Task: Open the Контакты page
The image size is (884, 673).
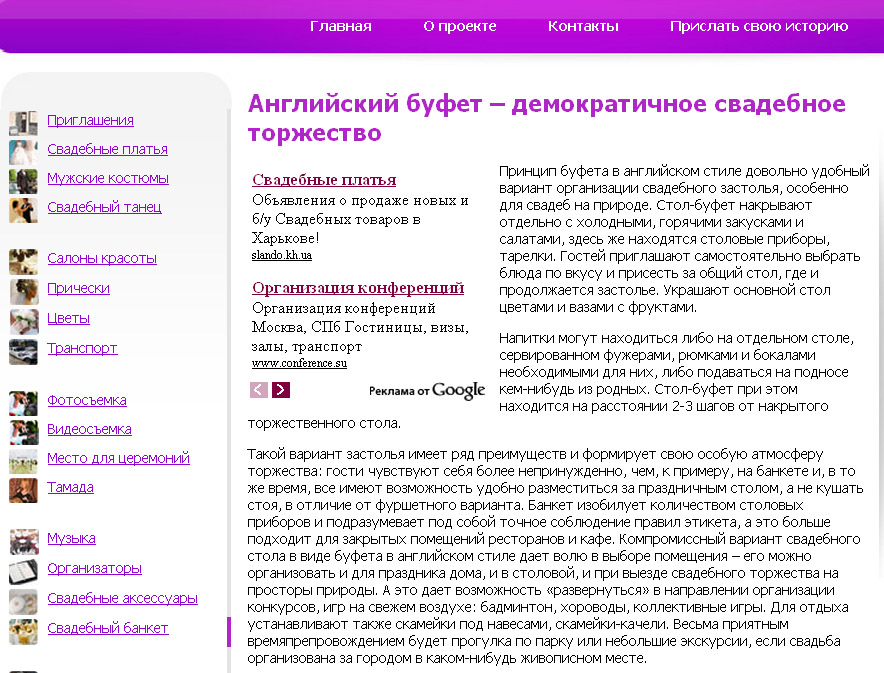Action: pyautogui.click(x=582, y=26)
